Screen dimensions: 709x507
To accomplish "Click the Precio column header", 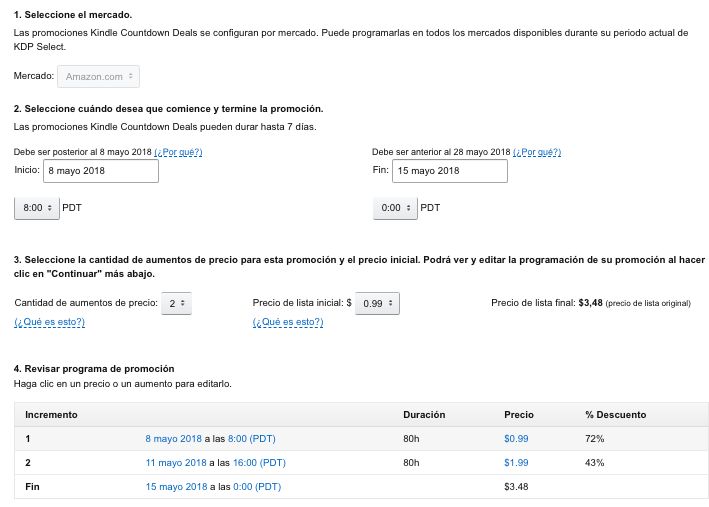I will 519,414.
